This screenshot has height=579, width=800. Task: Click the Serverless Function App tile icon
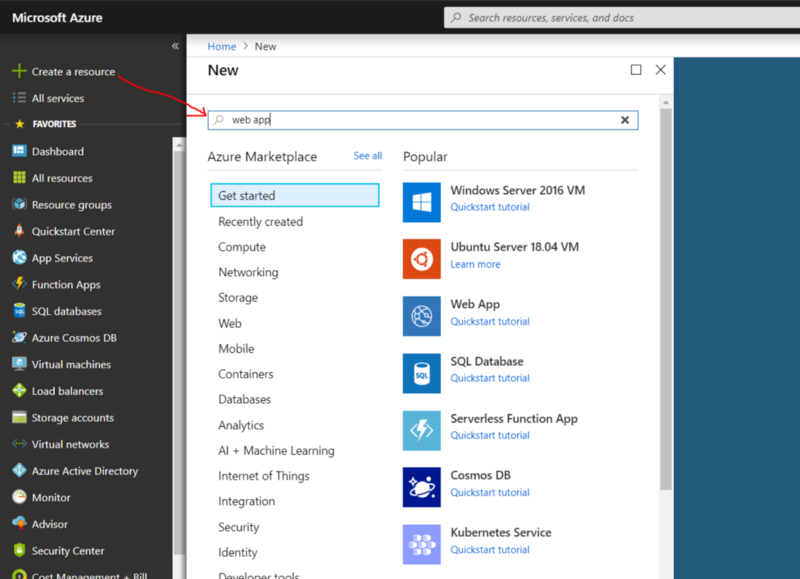[x=421, y=431]
